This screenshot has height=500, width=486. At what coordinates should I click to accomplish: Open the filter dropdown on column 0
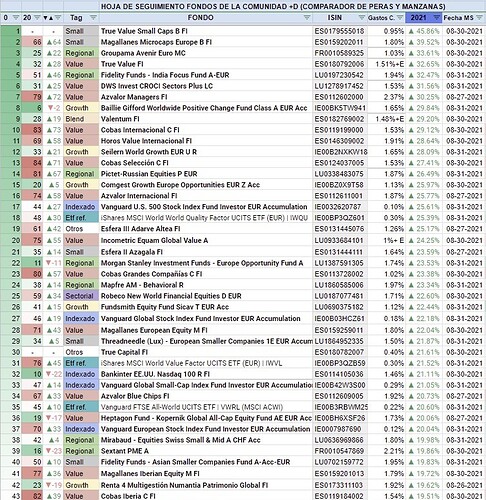[x=16, y=18]
